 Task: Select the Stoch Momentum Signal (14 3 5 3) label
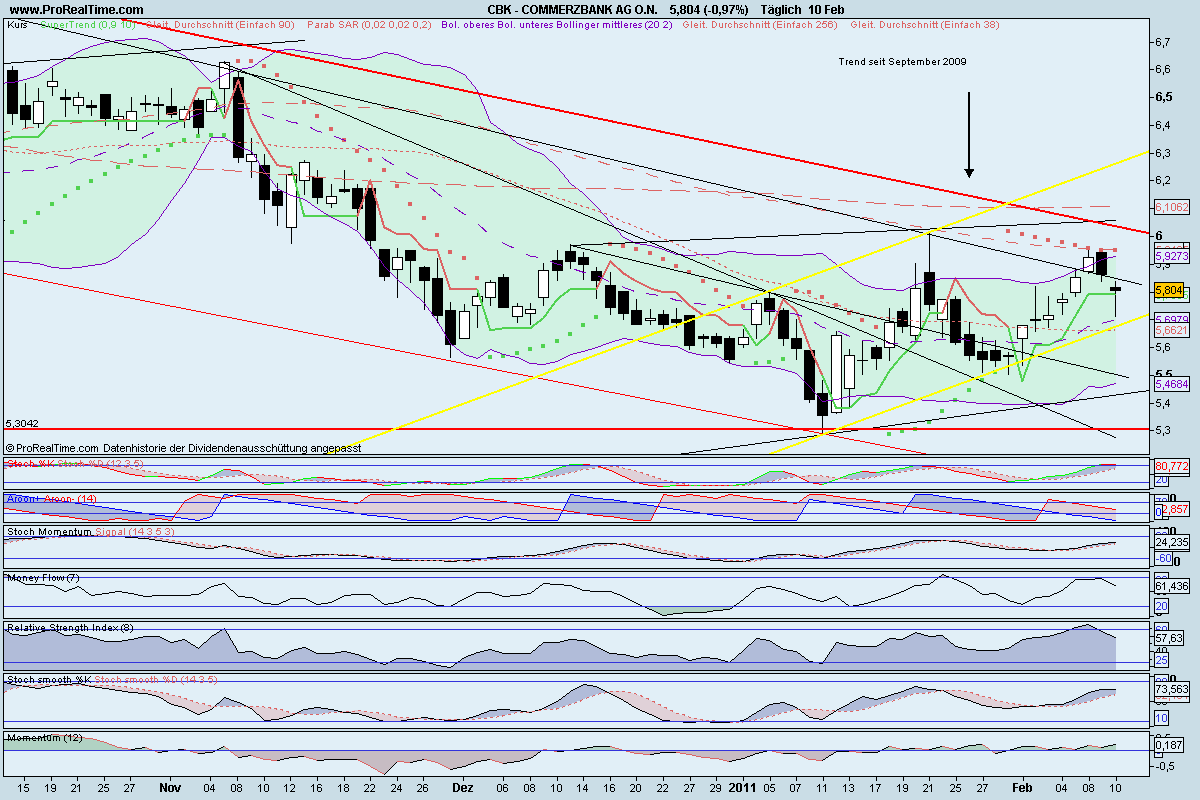(x=91, y=532)
